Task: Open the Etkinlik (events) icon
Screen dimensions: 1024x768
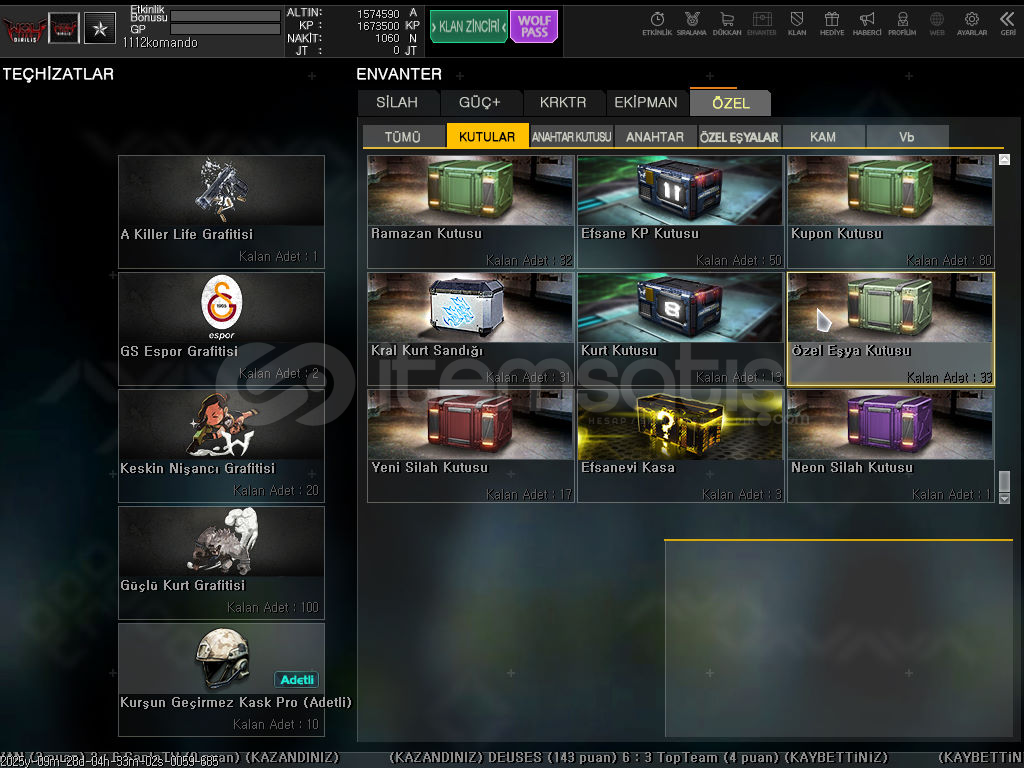Action: 657,24
